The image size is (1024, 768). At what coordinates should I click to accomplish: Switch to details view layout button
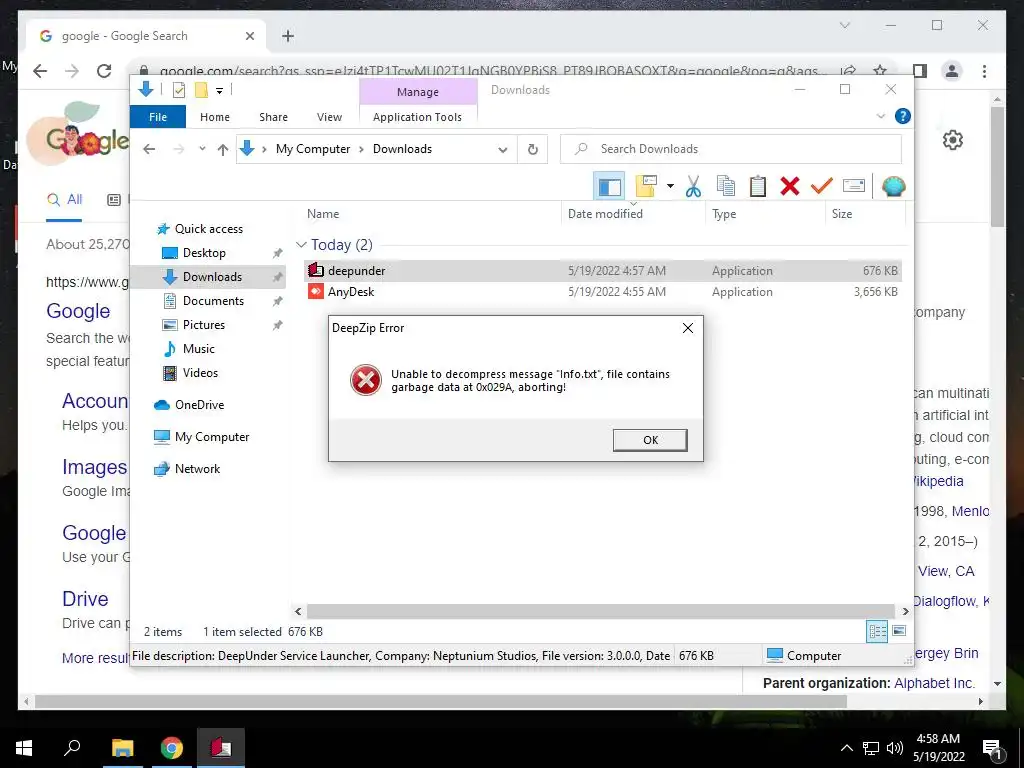876,631
